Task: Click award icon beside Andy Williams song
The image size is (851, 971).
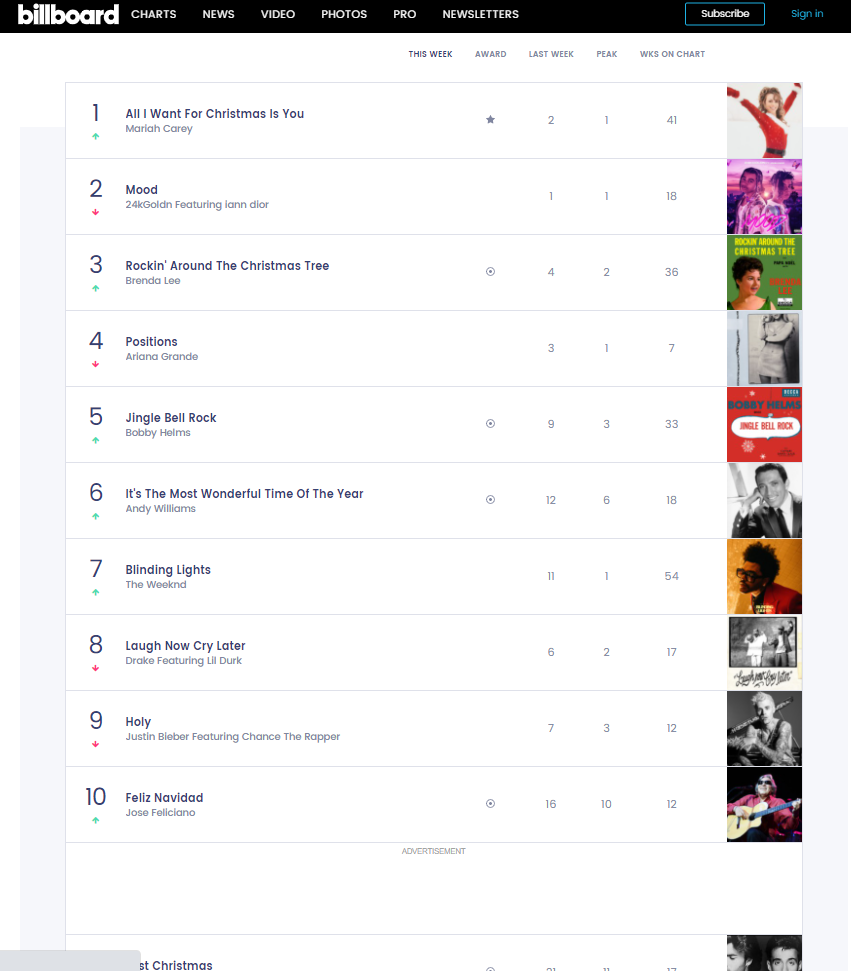Action: pyautogui.click(x=490, y=500)
